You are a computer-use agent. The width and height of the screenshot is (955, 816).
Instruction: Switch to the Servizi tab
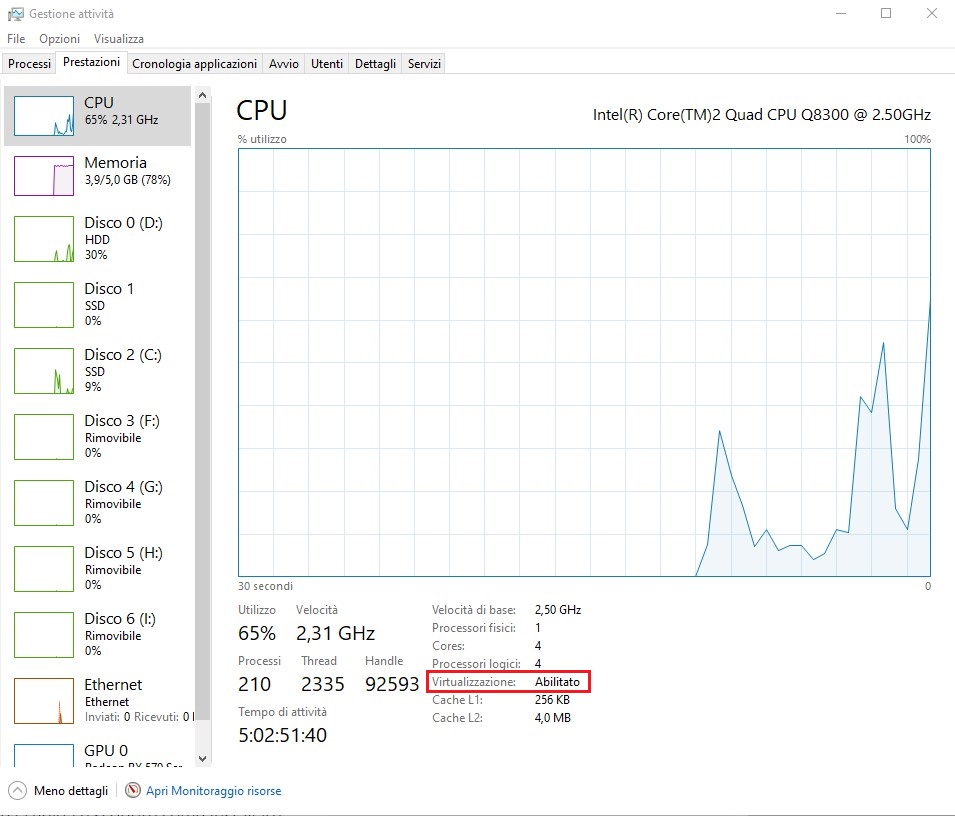(424, 63)
